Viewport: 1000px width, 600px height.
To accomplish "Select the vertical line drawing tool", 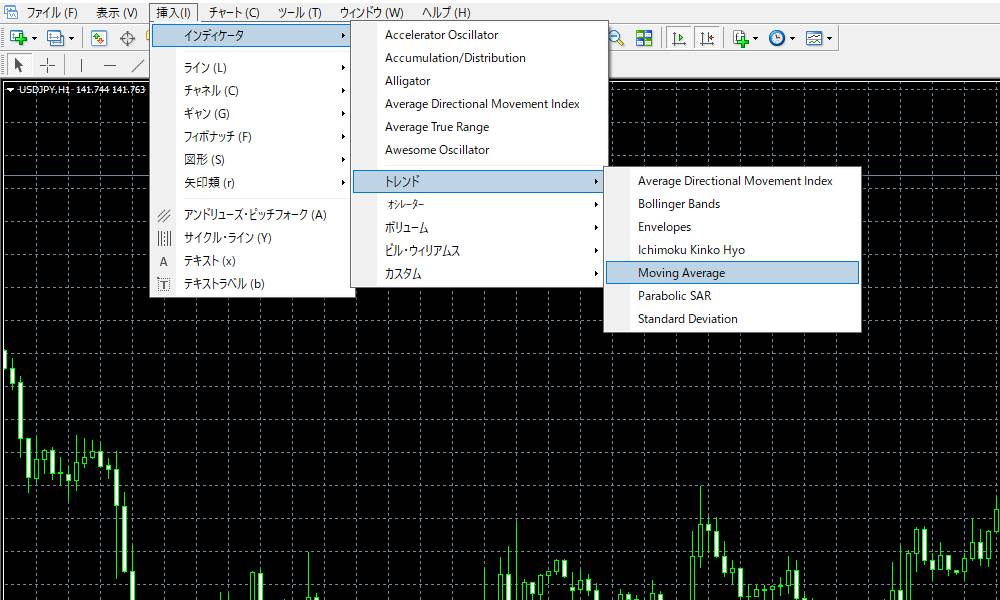I will pos(82,65).
